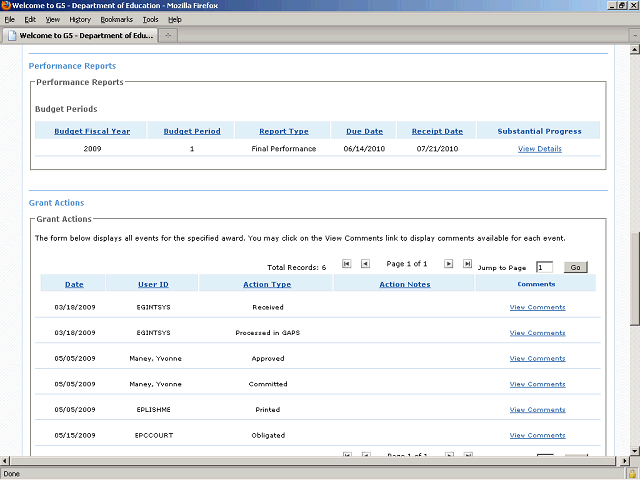
Task: Sort grant actions by Action Type
Action: coord(267,284)
